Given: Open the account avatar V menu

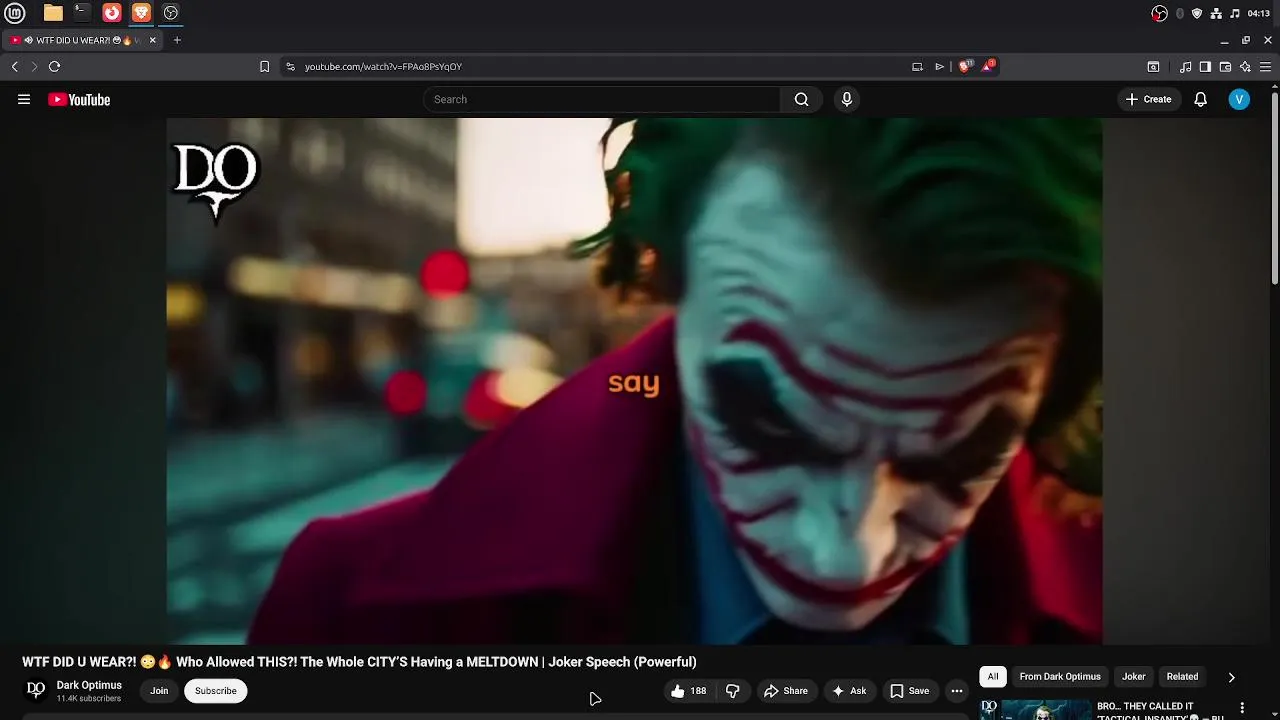Looking at the screenshot, I should (x=1239, y=99).
